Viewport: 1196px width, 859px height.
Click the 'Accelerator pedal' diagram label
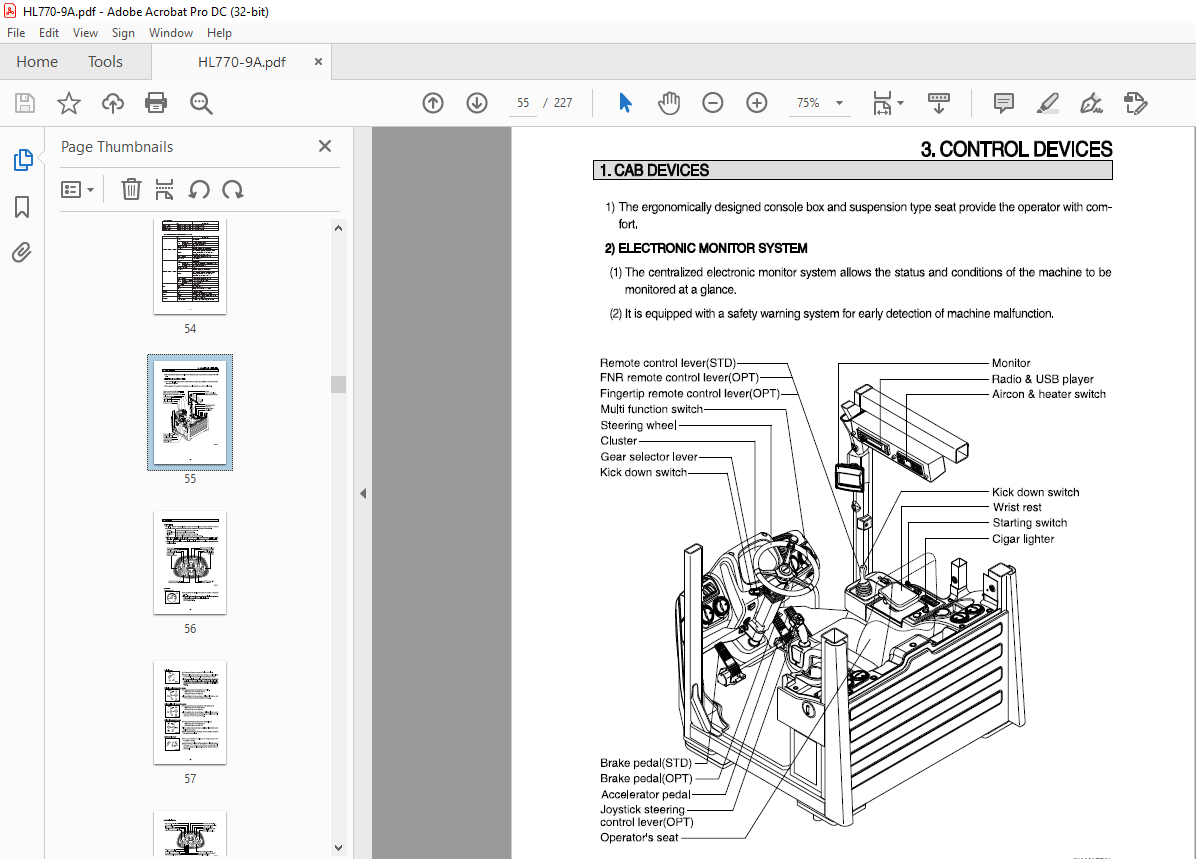tap(645, 794)
